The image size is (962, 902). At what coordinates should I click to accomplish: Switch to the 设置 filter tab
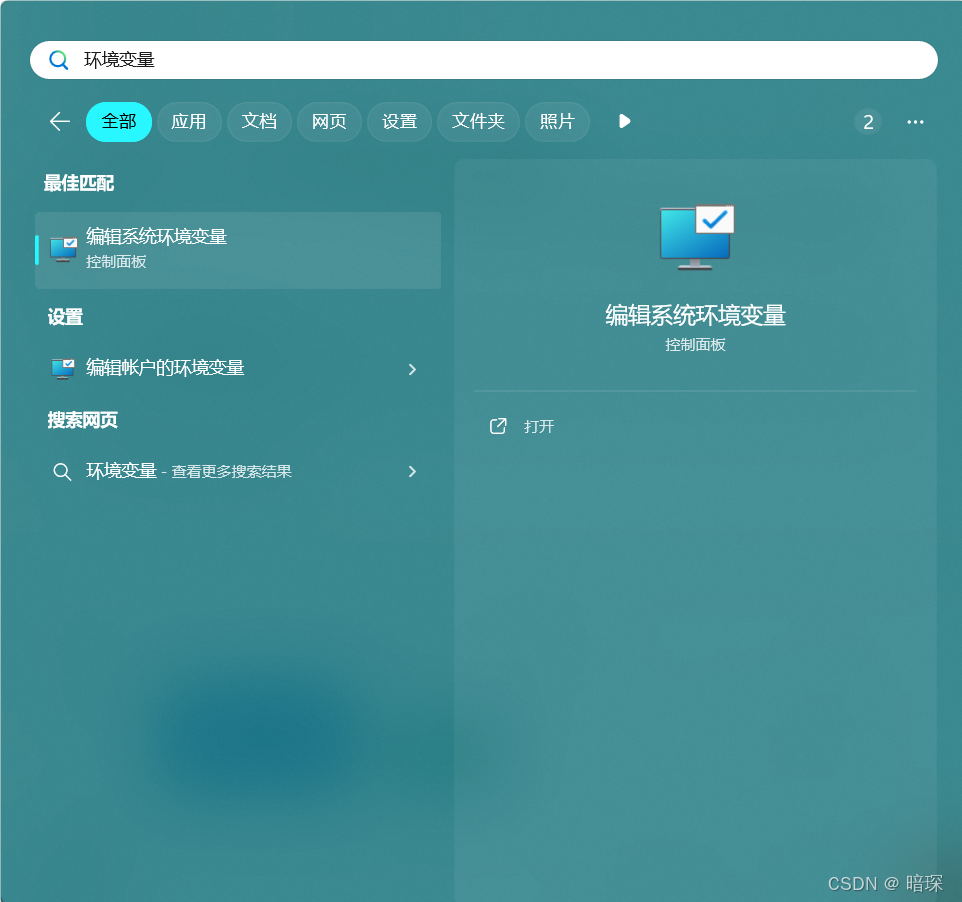(399, 121)
